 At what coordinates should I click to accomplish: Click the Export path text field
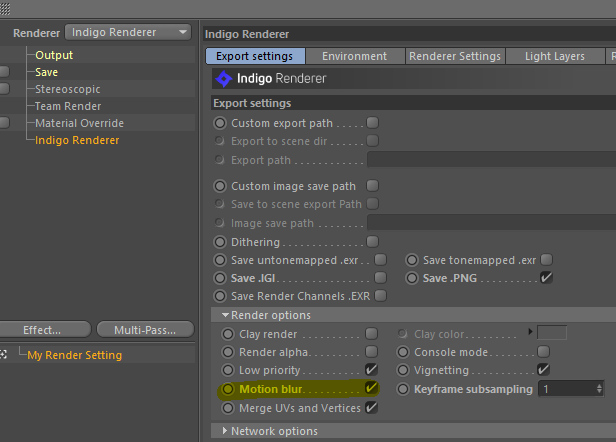491,160
